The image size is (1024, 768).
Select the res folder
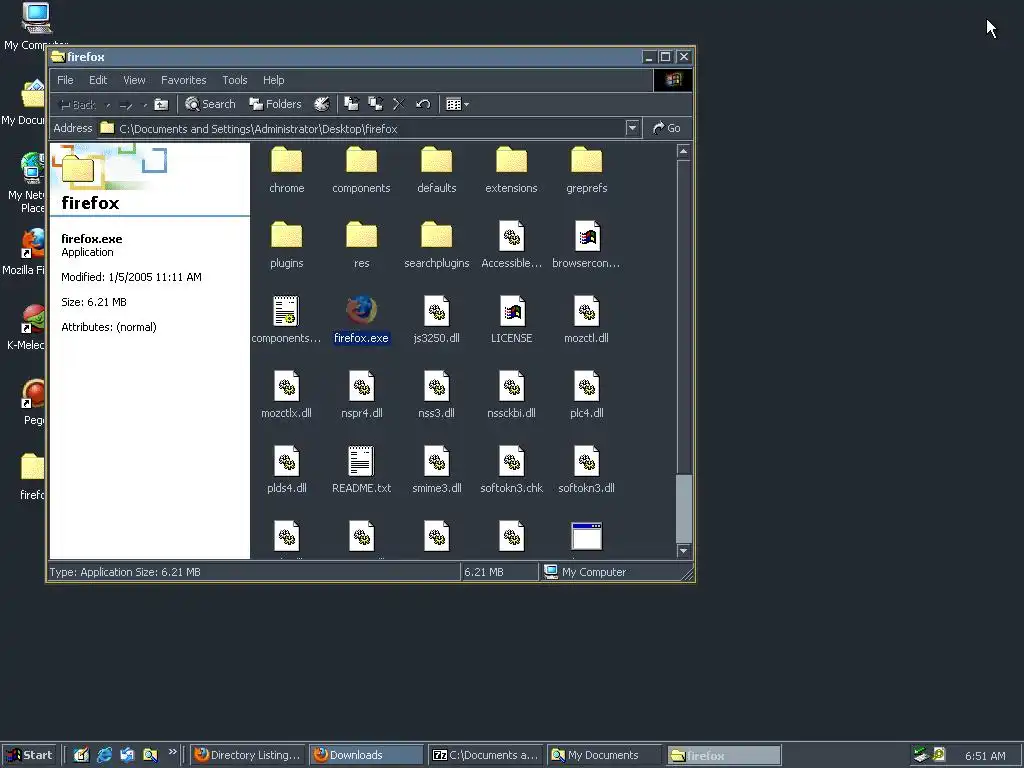(x=361, y=245)
